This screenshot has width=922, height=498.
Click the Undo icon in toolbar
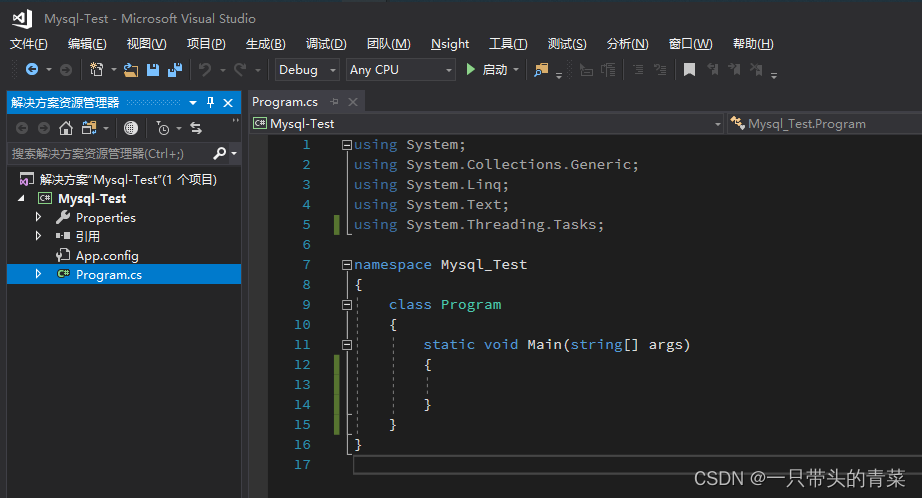tap(205, 70)
